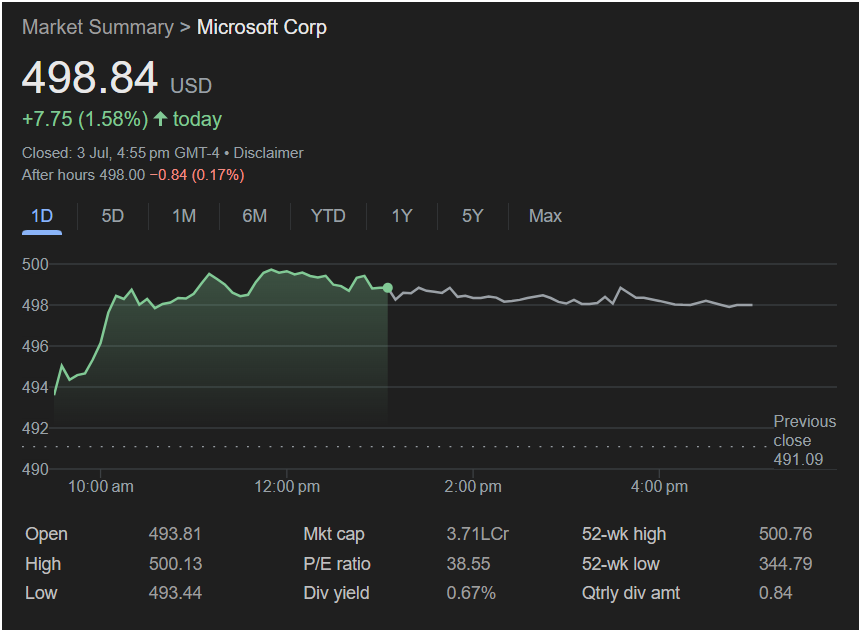Click the USD currency label
The image size is (861, 632).
point(191,86)
